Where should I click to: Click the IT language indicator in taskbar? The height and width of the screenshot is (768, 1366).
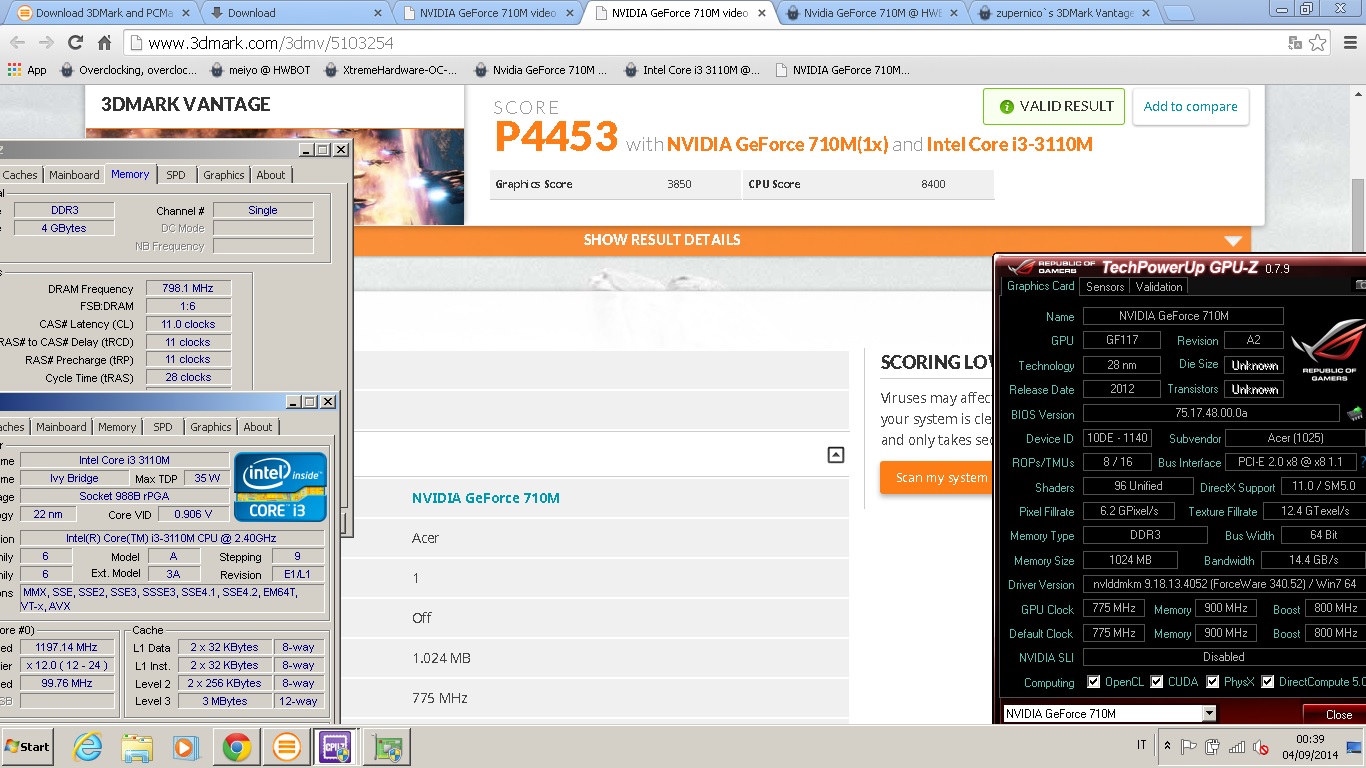[1142, 746]
